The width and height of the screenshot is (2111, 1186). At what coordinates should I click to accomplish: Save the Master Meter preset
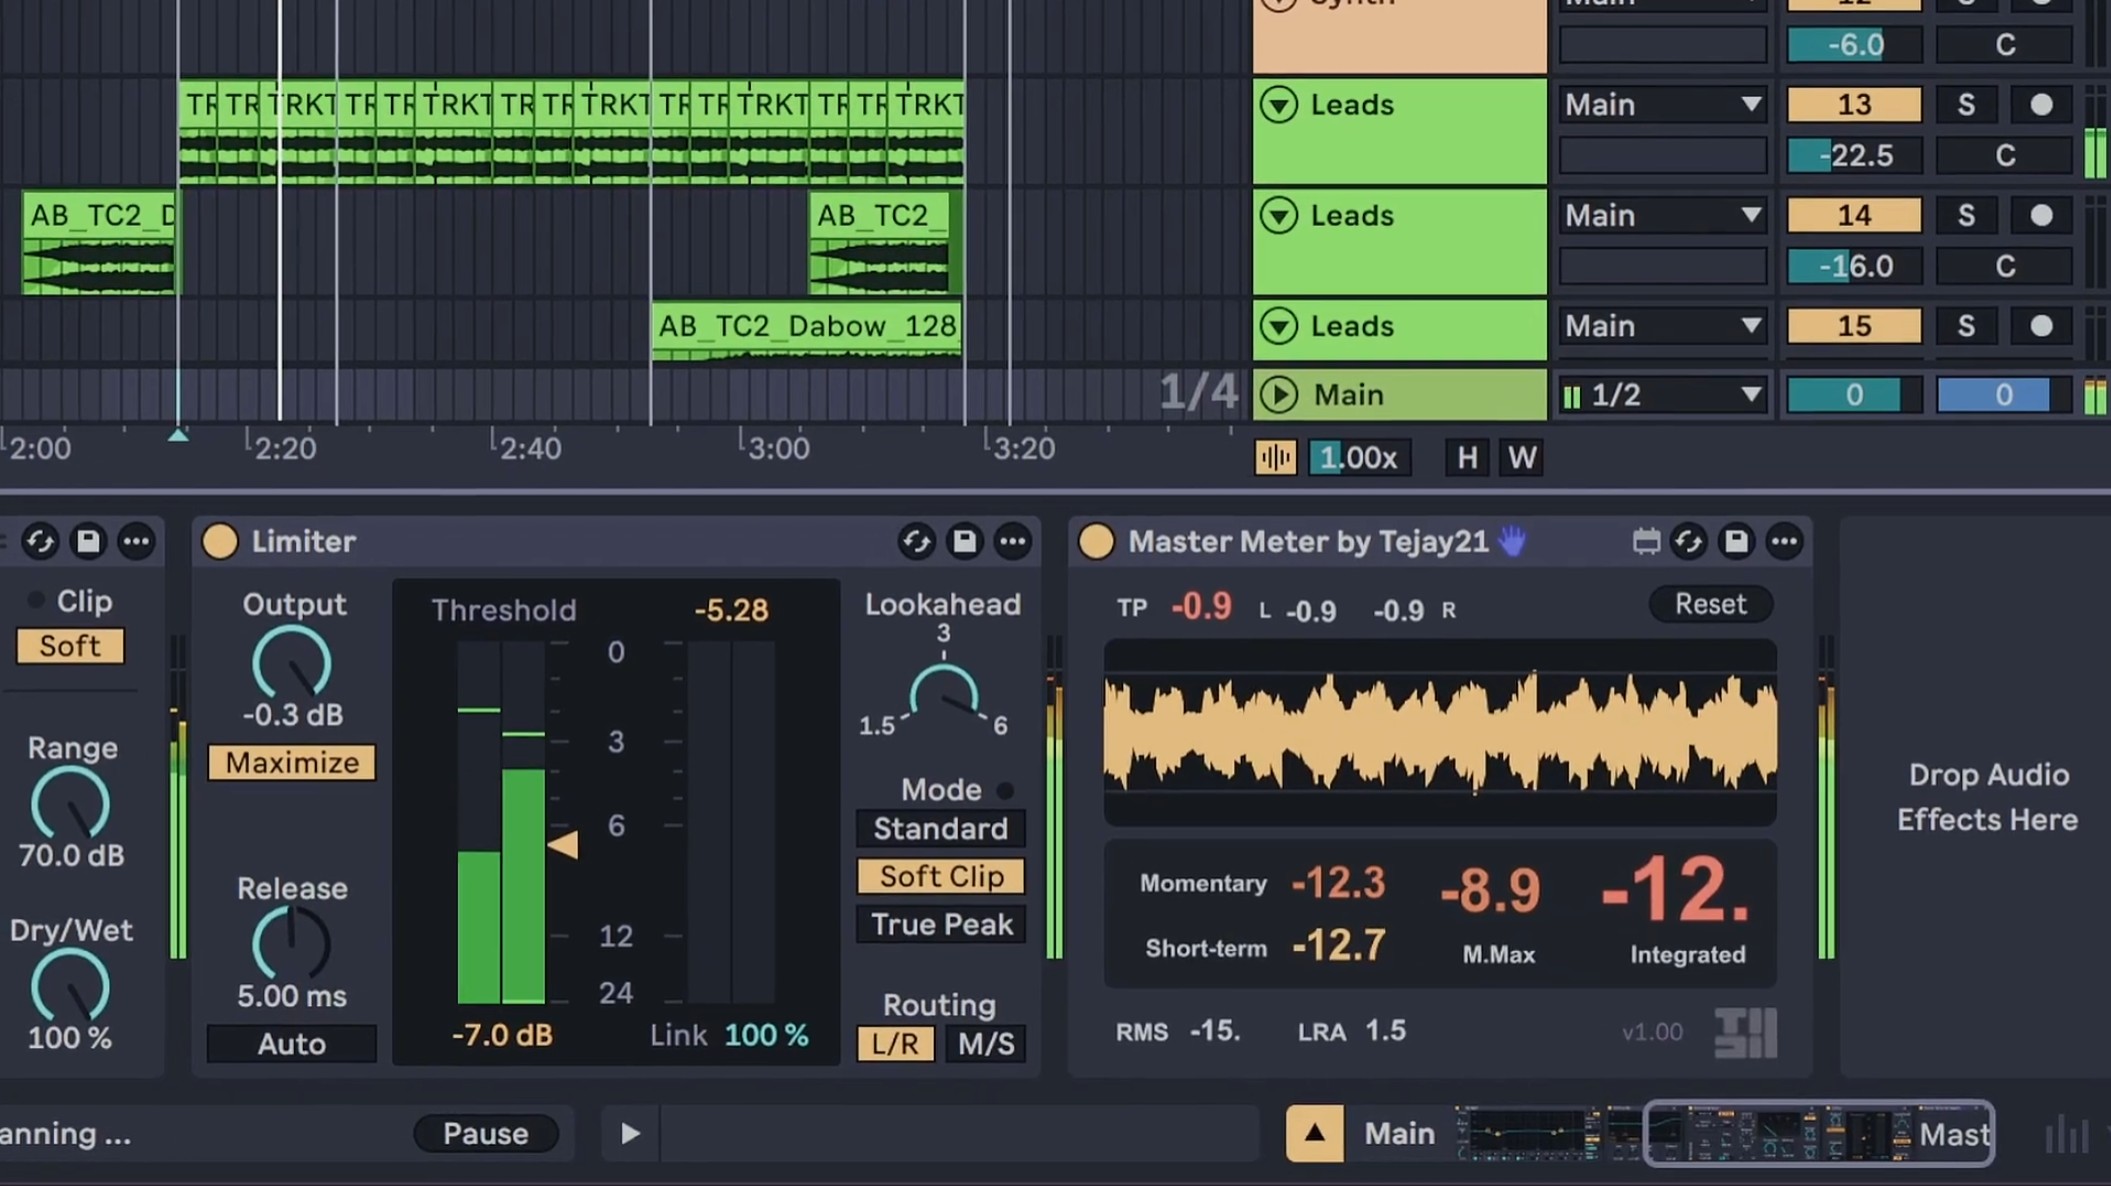click(x=1736, y=541)
